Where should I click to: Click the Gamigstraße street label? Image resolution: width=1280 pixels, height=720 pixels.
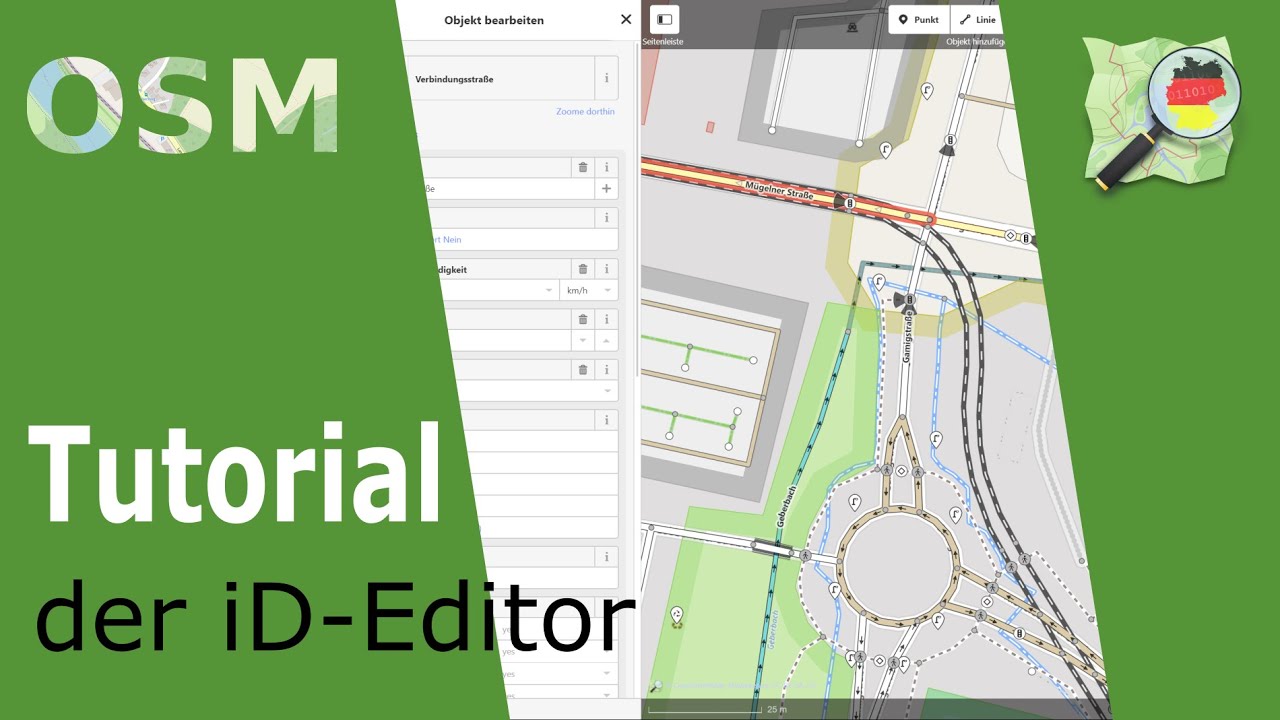pyautogui.click(x=908, y=338)
